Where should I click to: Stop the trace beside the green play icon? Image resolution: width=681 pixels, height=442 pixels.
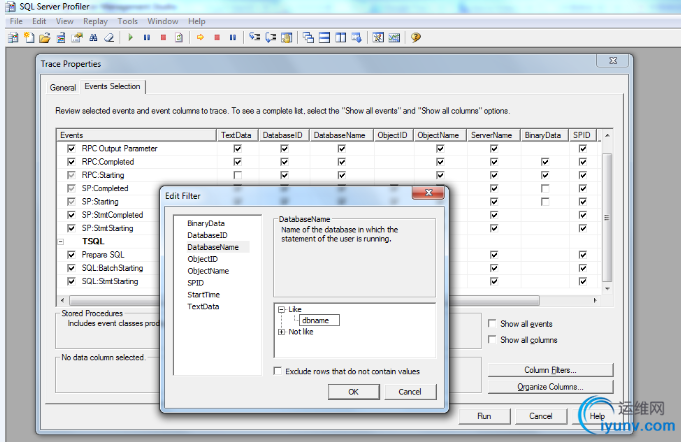pos(163,38)
